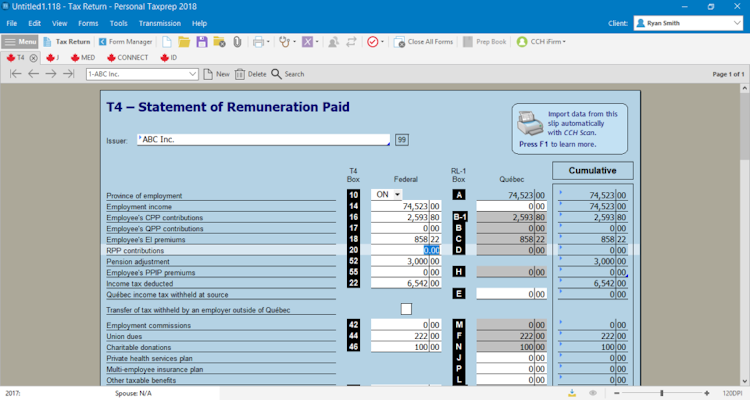Switch to the J form tab
This screenshot has height=400, width=750.
(x=53, y=58)
